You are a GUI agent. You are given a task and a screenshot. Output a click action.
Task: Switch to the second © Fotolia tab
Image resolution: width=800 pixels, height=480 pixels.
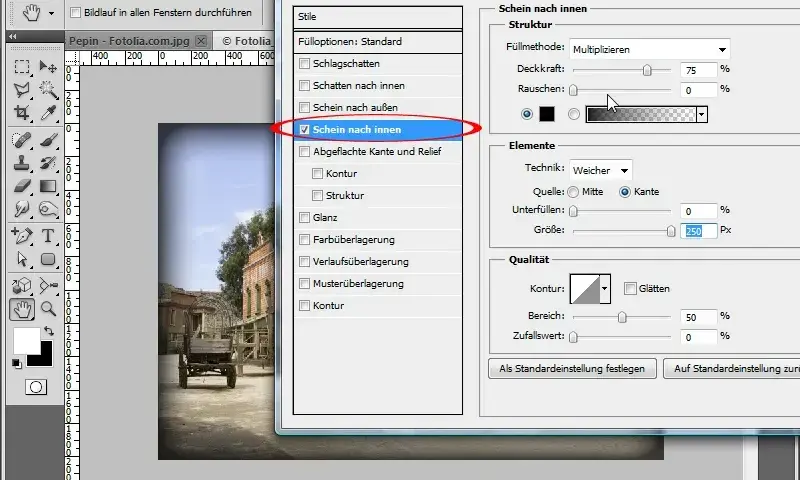pyautogui.click(x=246, y=41)
